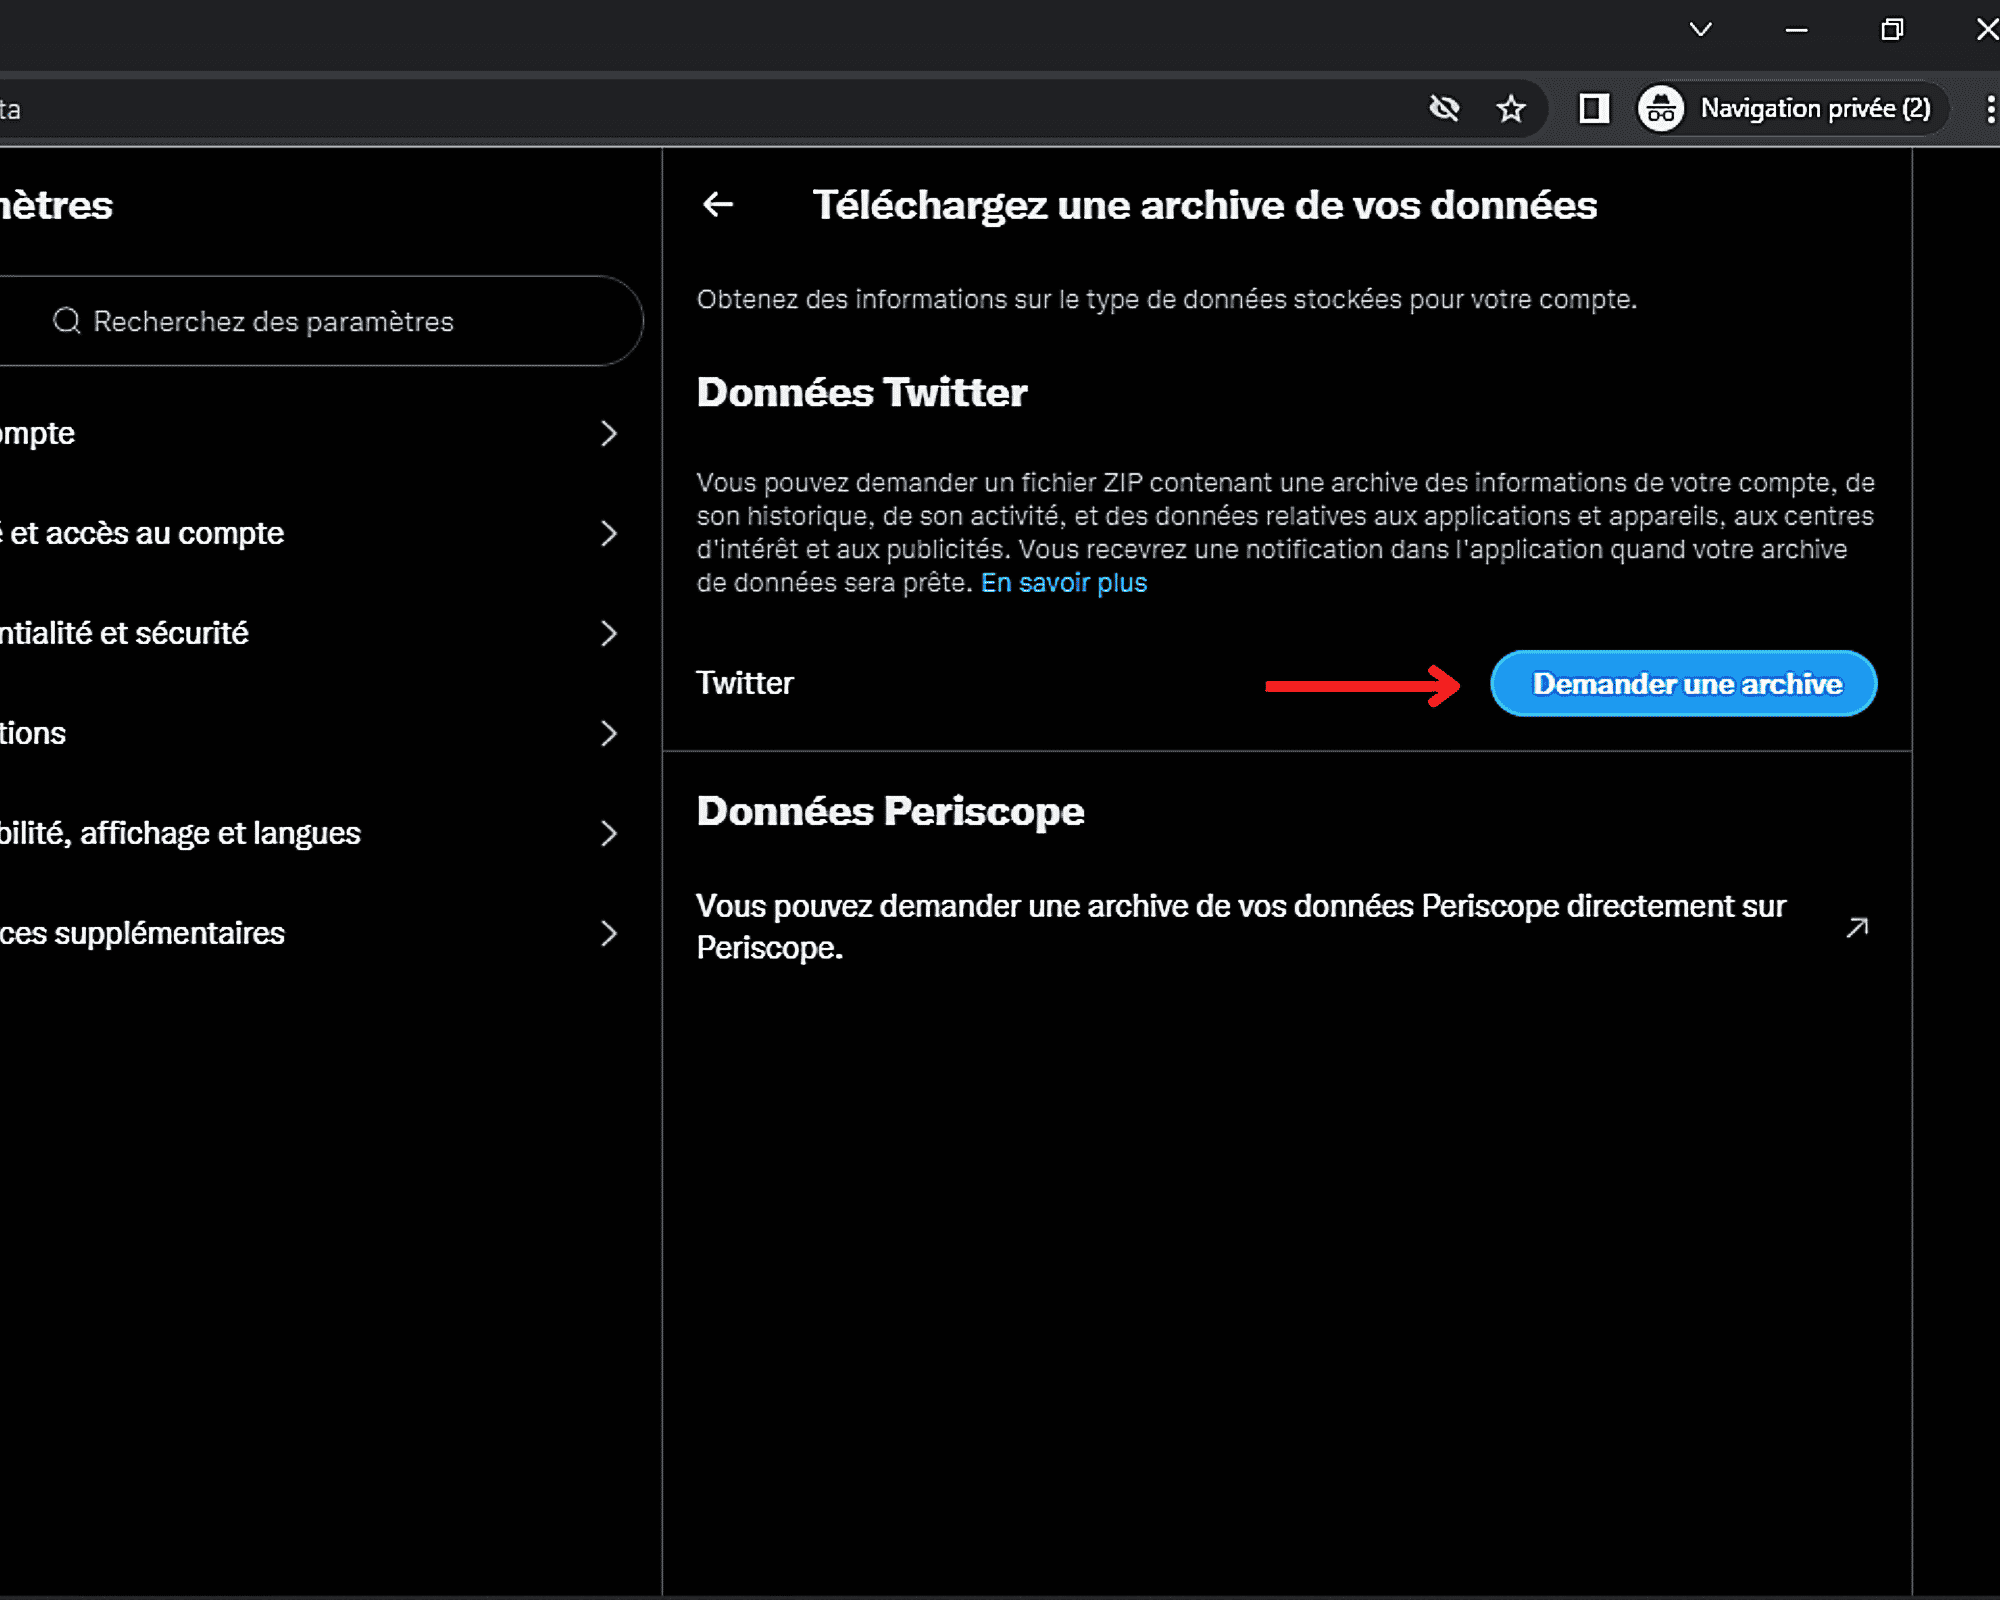
Task: Open the et sécurité menu item
Action: point(330,633)
